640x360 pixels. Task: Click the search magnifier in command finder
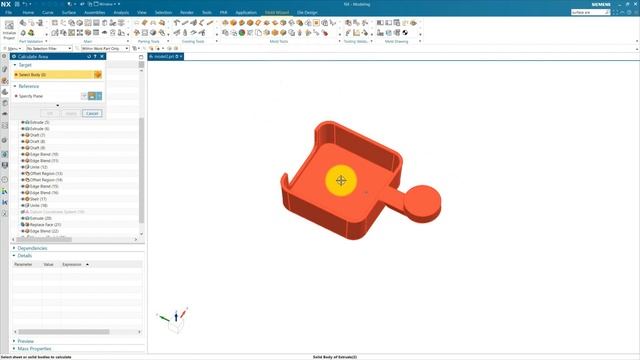tap(607, 12)
